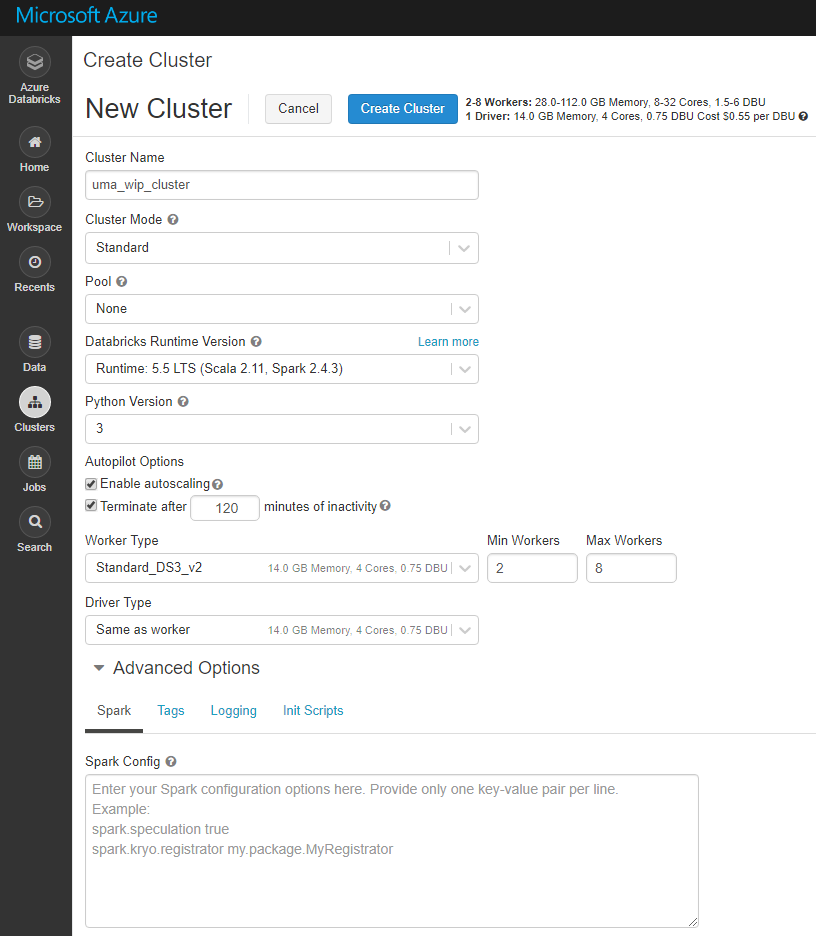Click the Create Cluster page heading

(147, 60)
